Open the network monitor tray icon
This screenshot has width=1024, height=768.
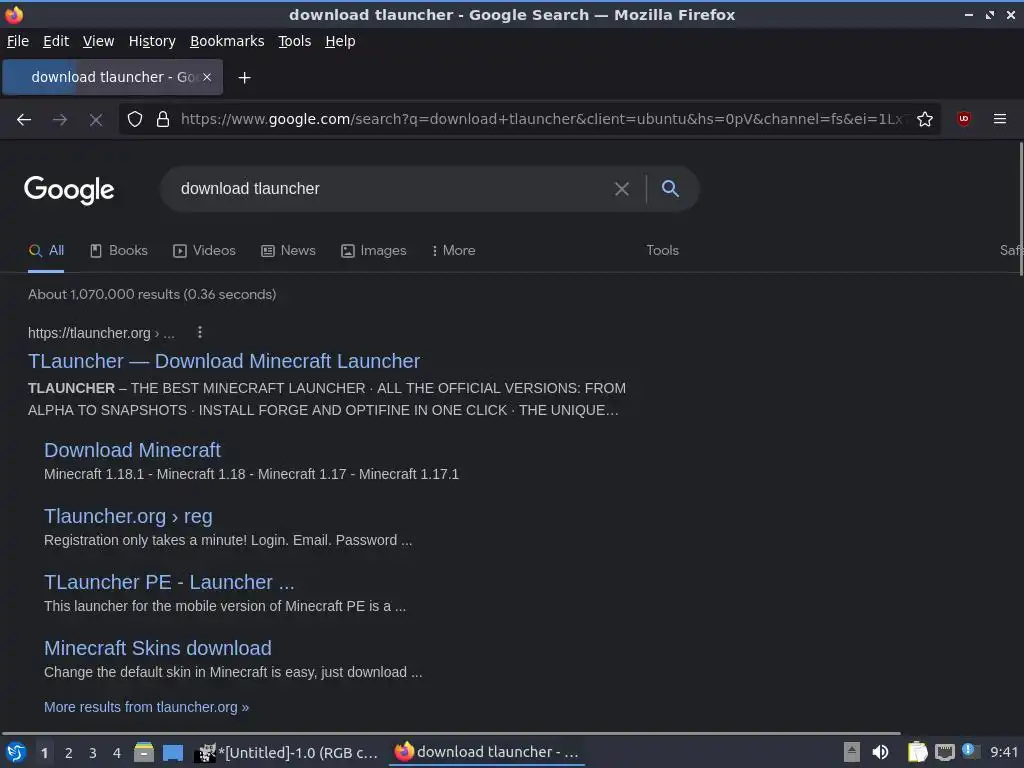pyautogui.click(x=944, y=752)
